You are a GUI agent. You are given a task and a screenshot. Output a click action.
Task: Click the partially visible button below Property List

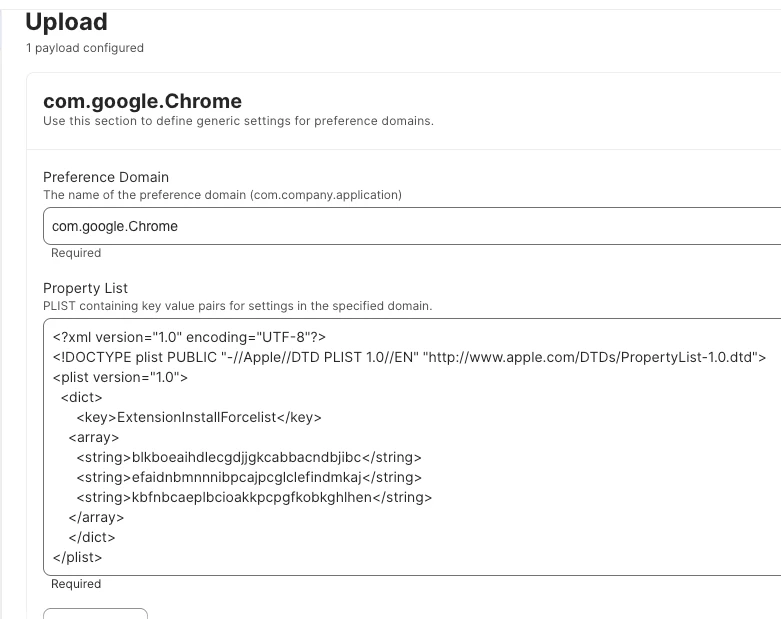click(96, 614)
